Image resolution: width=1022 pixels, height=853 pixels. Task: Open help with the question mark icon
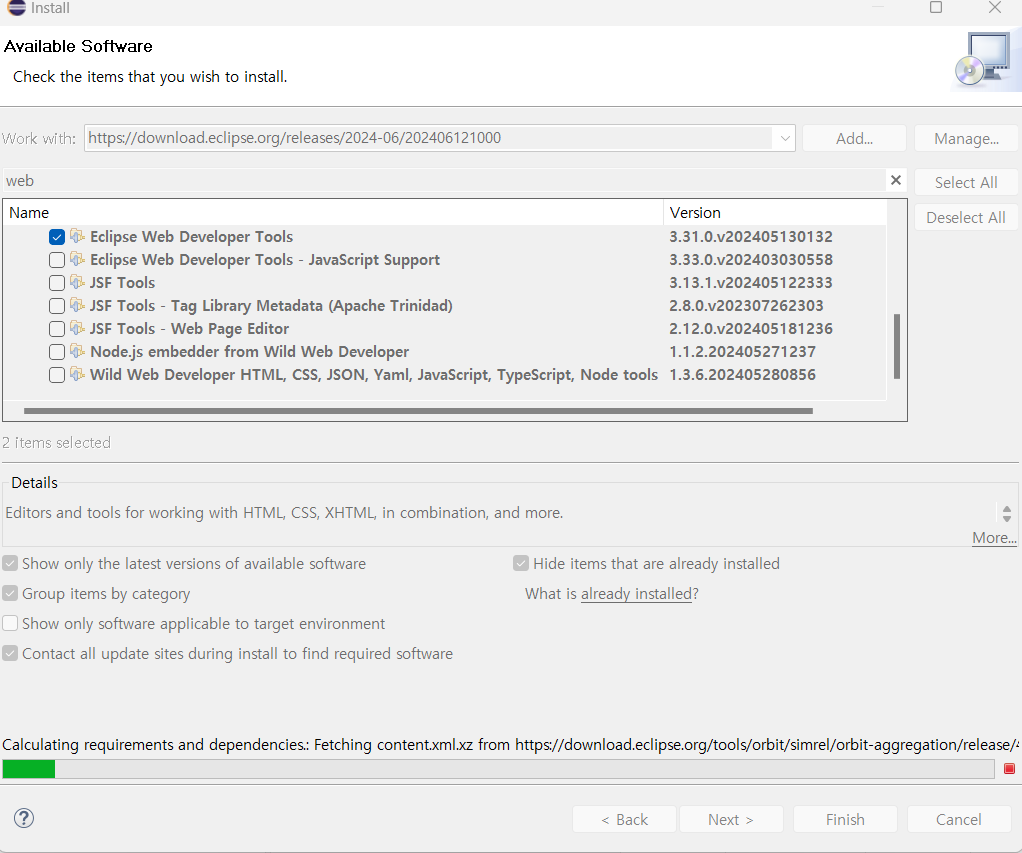(24, 818)
